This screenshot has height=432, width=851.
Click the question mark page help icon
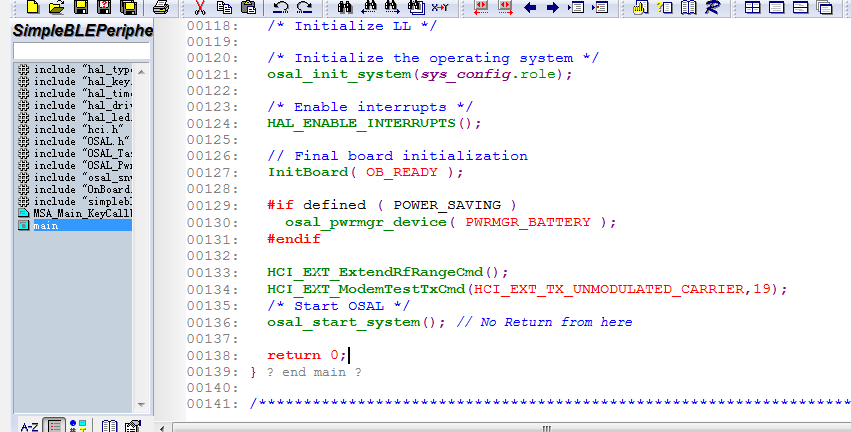(x=664, y=7)
